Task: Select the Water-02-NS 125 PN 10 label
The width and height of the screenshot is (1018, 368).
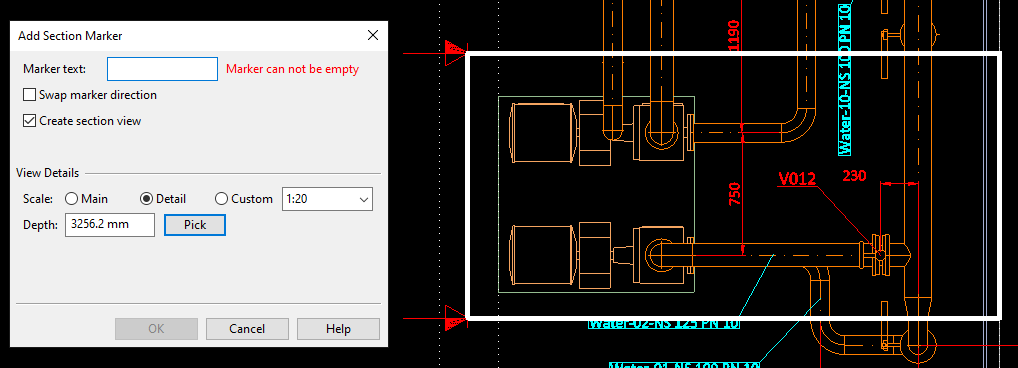Action: pos(664,323)
